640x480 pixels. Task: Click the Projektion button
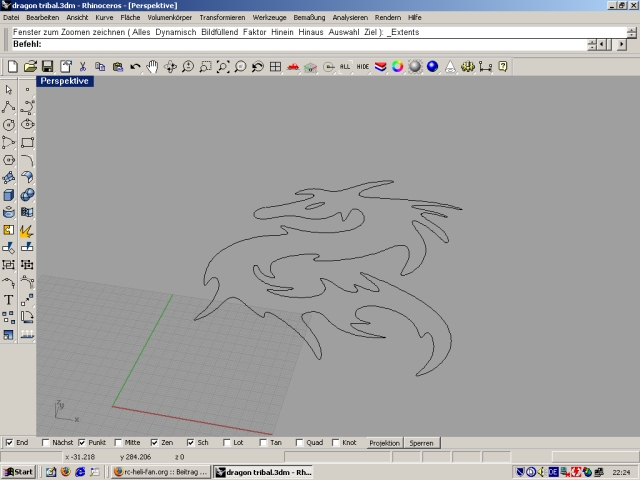[x=385, y=442]
